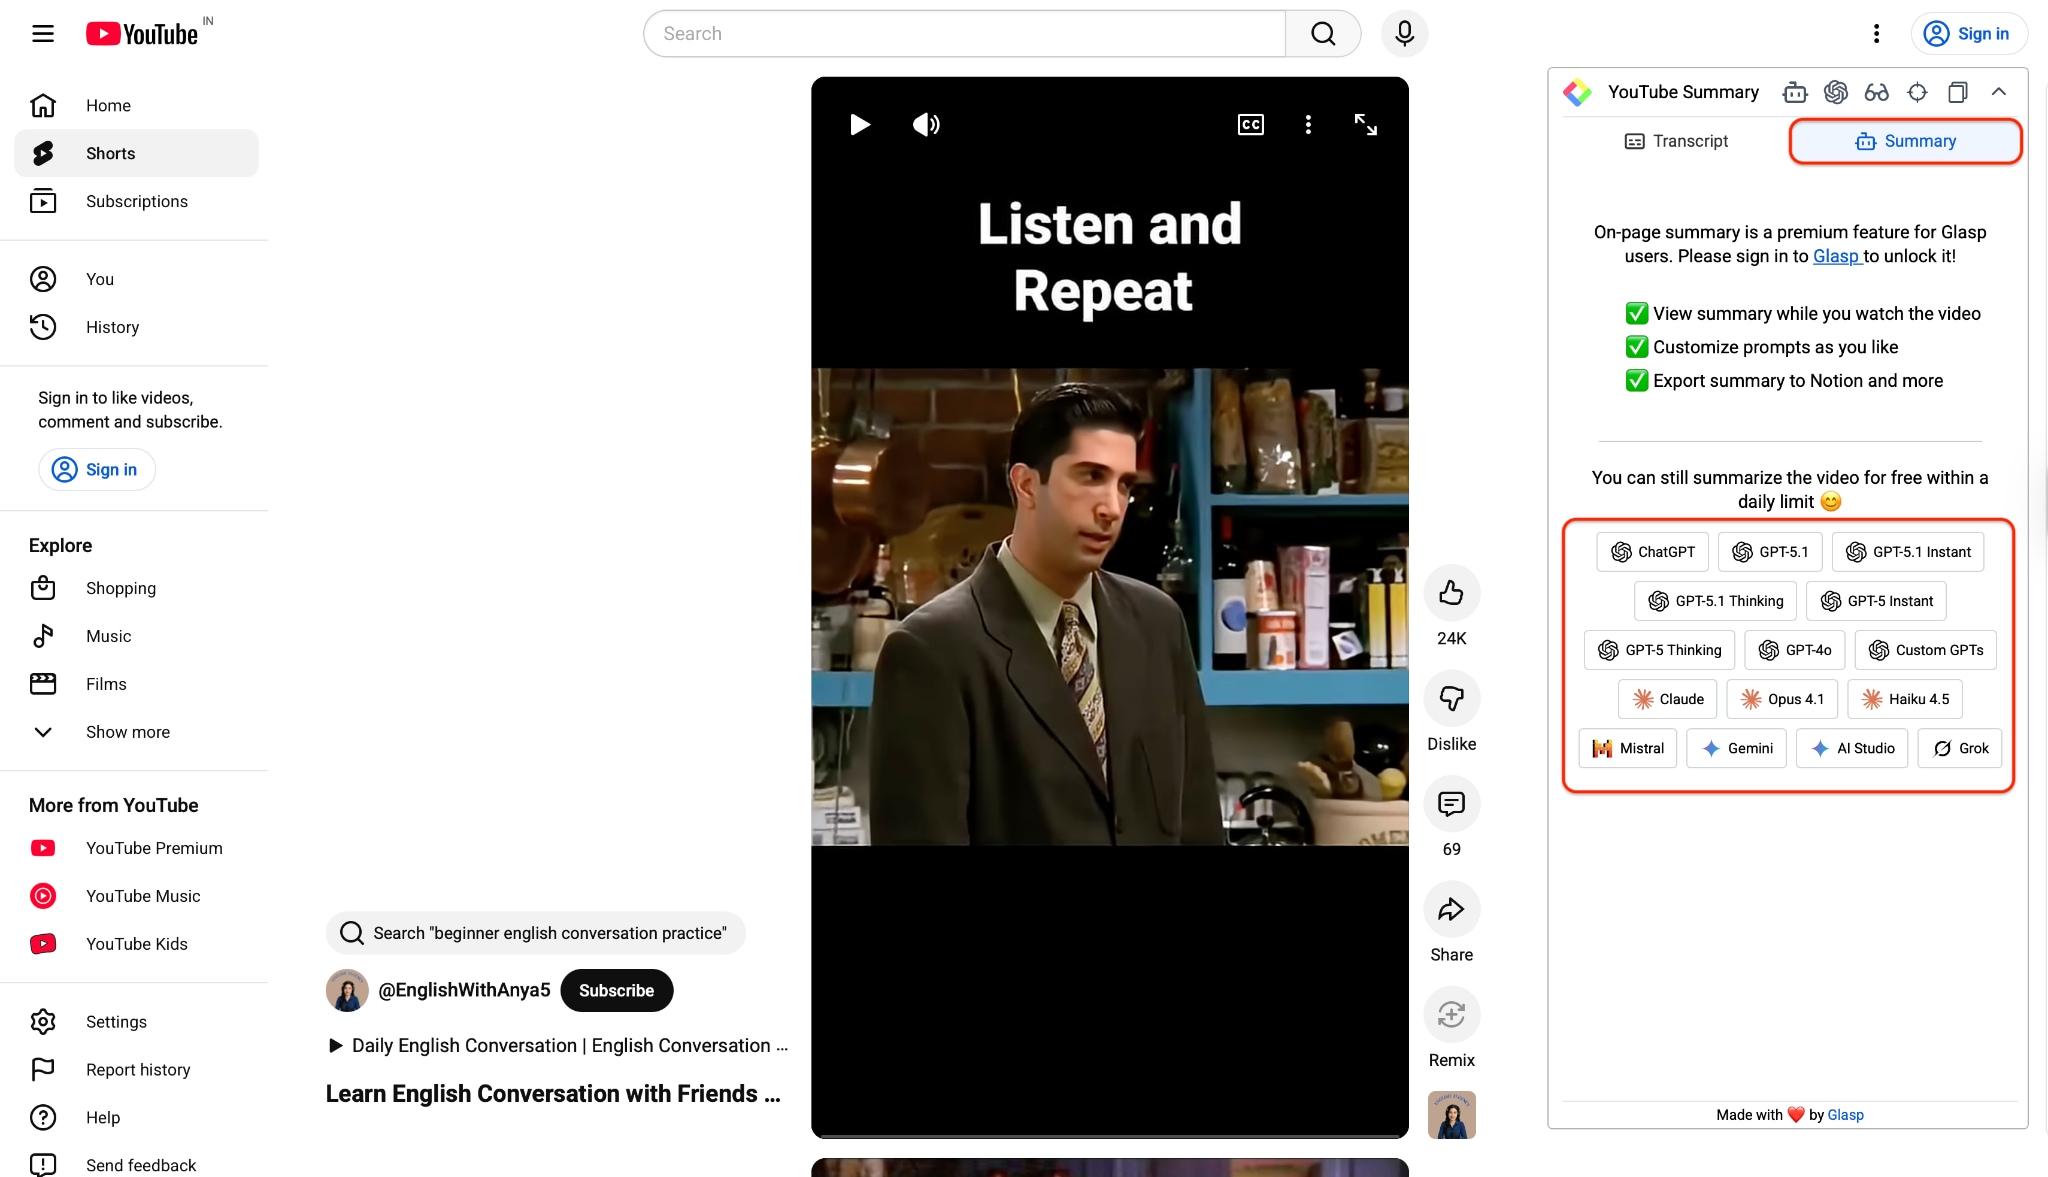
Task: Expand Show more in the Explore section
Action: [127, 732]
